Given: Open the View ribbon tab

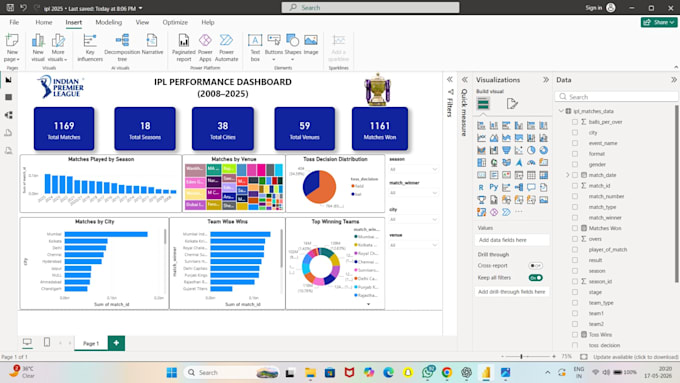Looking at the screenshot, I should [x=142, y=22].
